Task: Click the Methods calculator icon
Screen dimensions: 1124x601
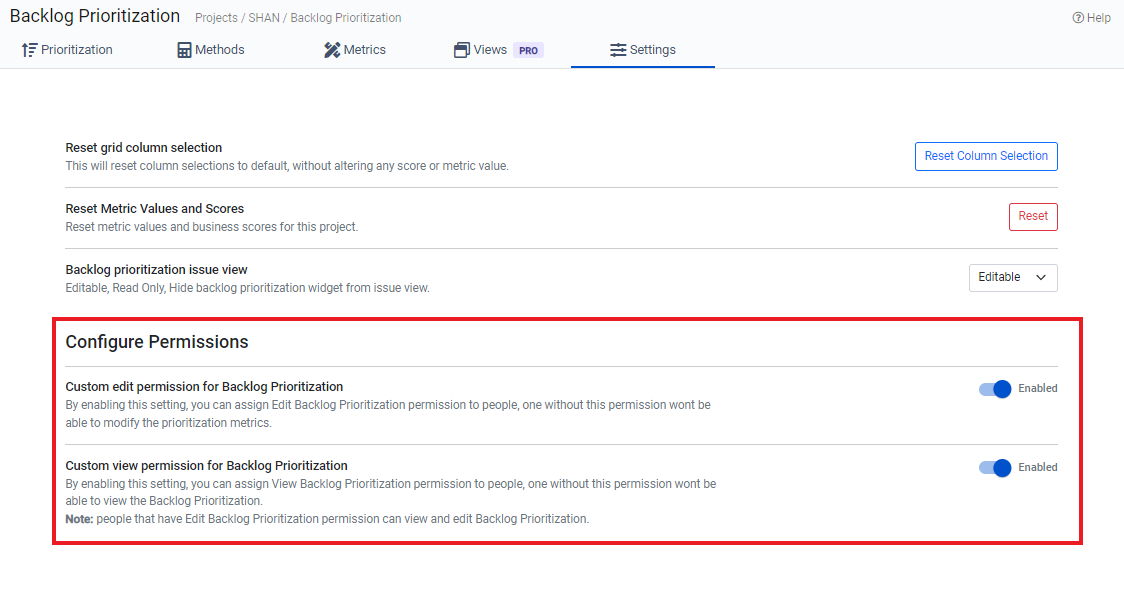Action: click(x=184, y=50)
